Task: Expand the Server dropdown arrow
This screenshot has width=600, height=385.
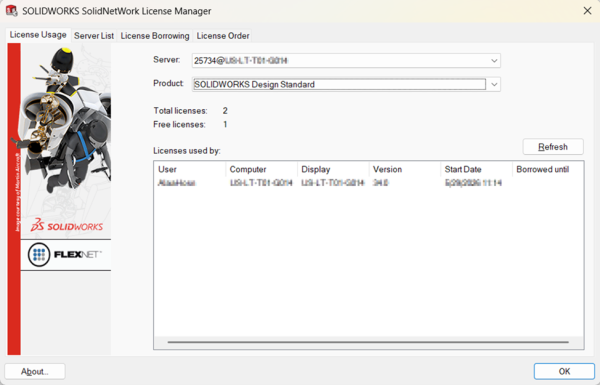Action: [494, 60]
